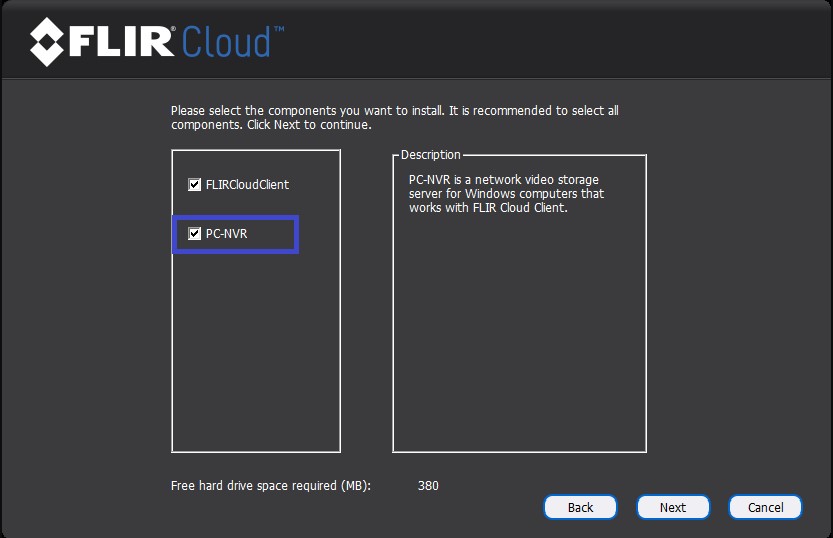Select the FLIRCloudClient component label
The height and width of the screenshot is (538, 833).
[247, 185]
